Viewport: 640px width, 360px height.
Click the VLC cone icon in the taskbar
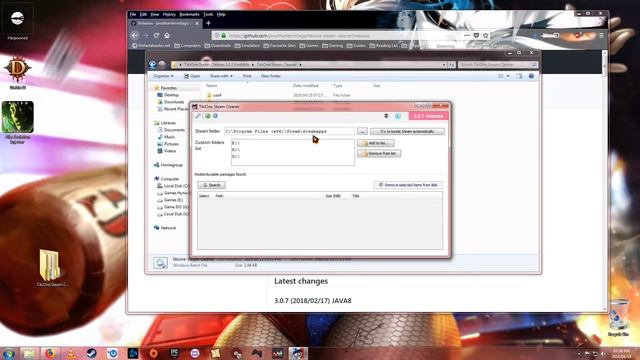pos(71,353)
